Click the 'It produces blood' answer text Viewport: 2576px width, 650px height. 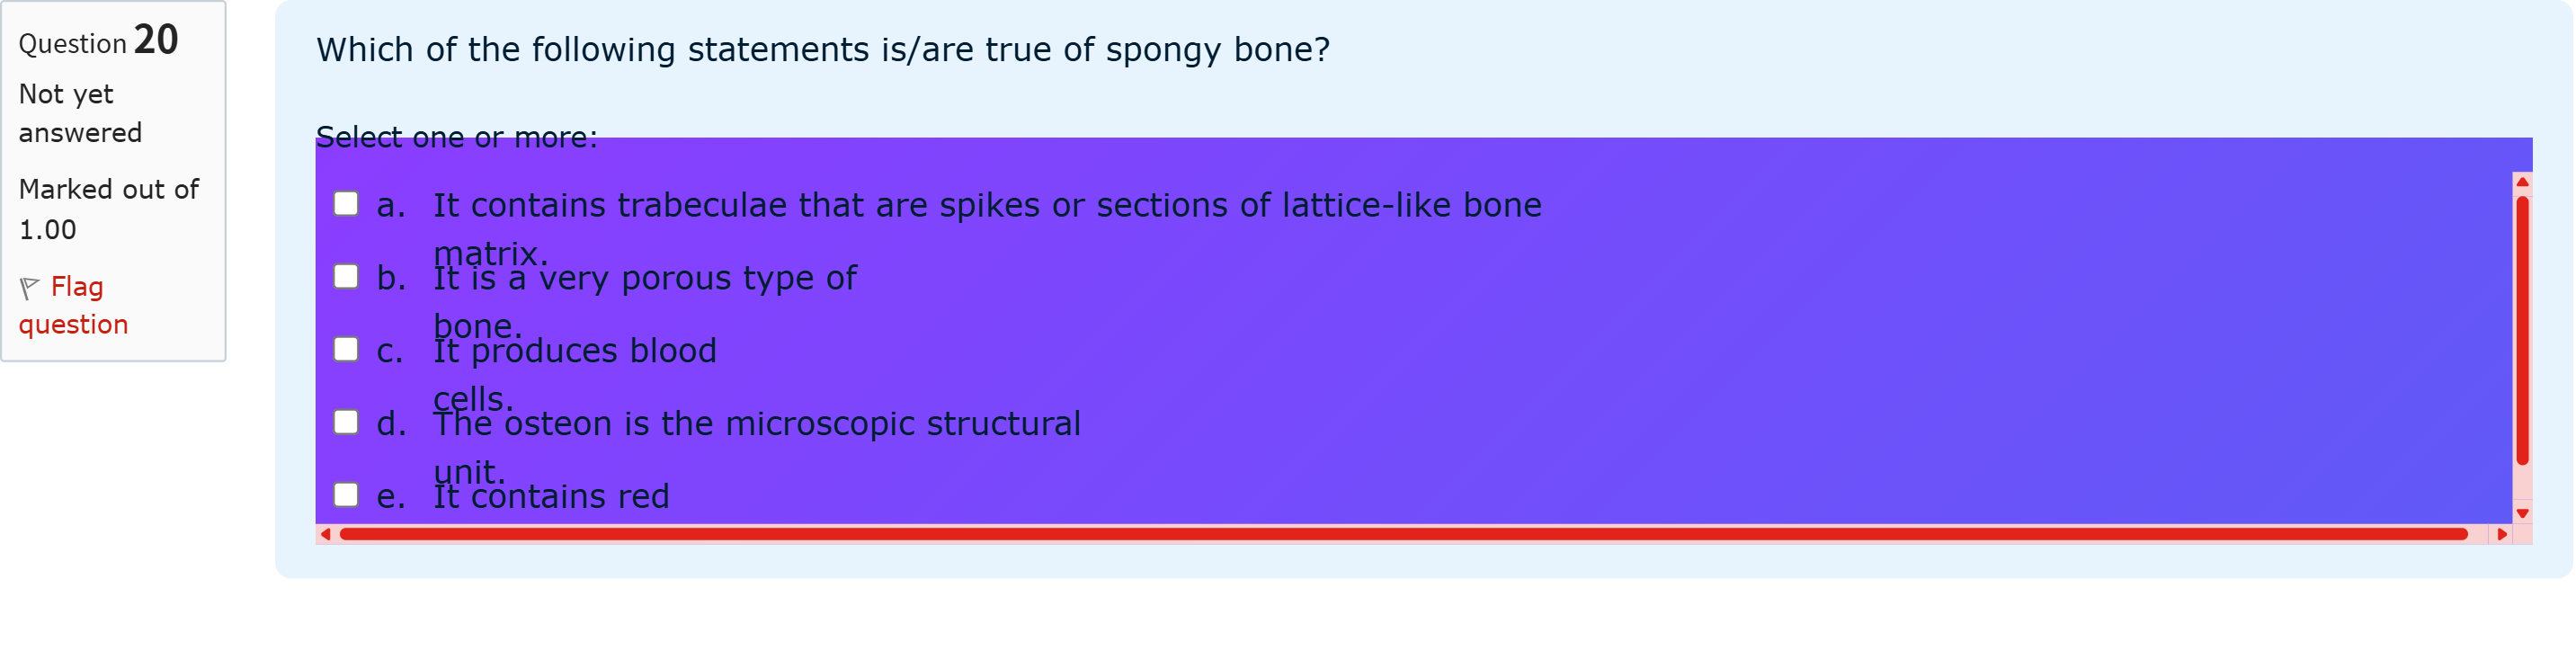[574, 352]
